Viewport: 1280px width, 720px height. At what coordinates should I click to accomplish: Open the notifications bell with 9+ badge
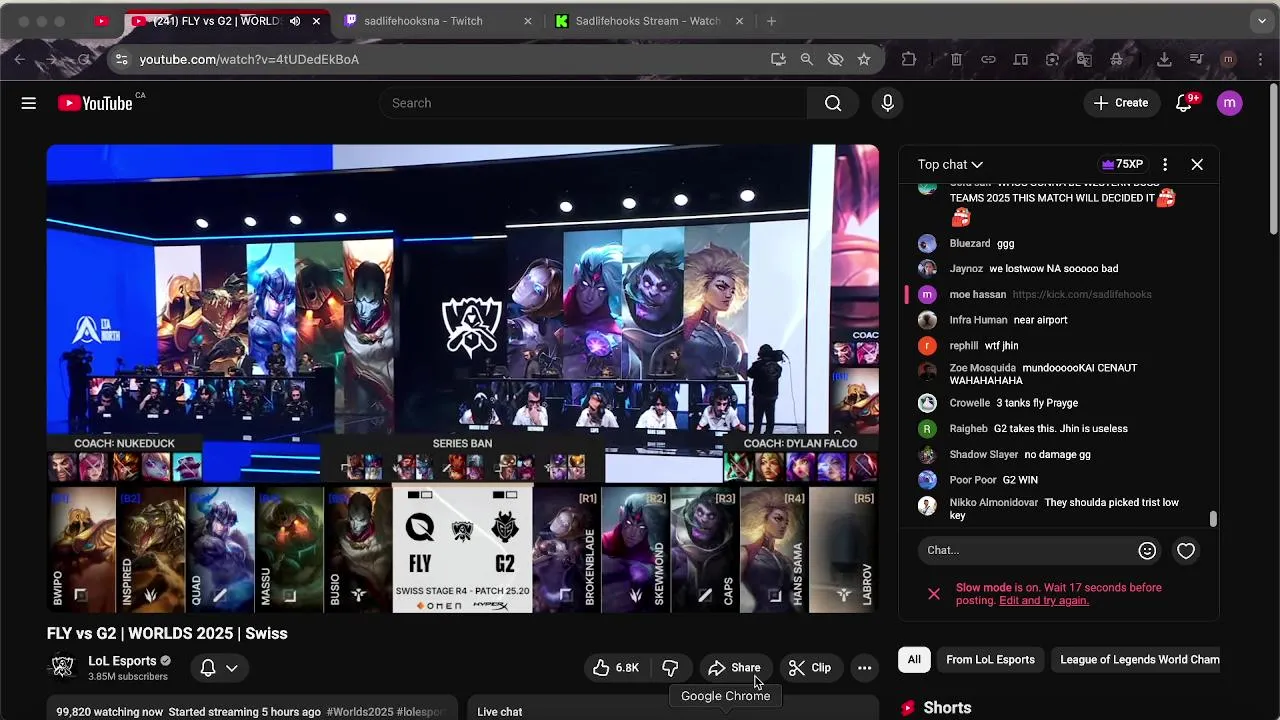[x=1185, y=103]
